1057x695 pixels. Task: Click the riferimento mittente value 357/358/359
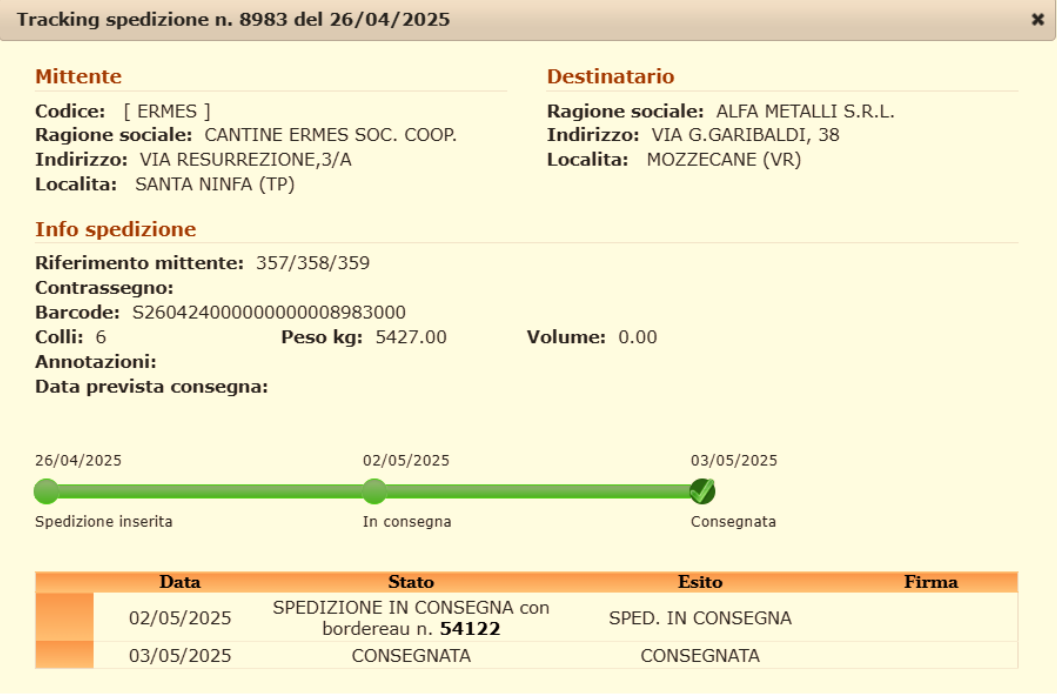coord(313,264)
